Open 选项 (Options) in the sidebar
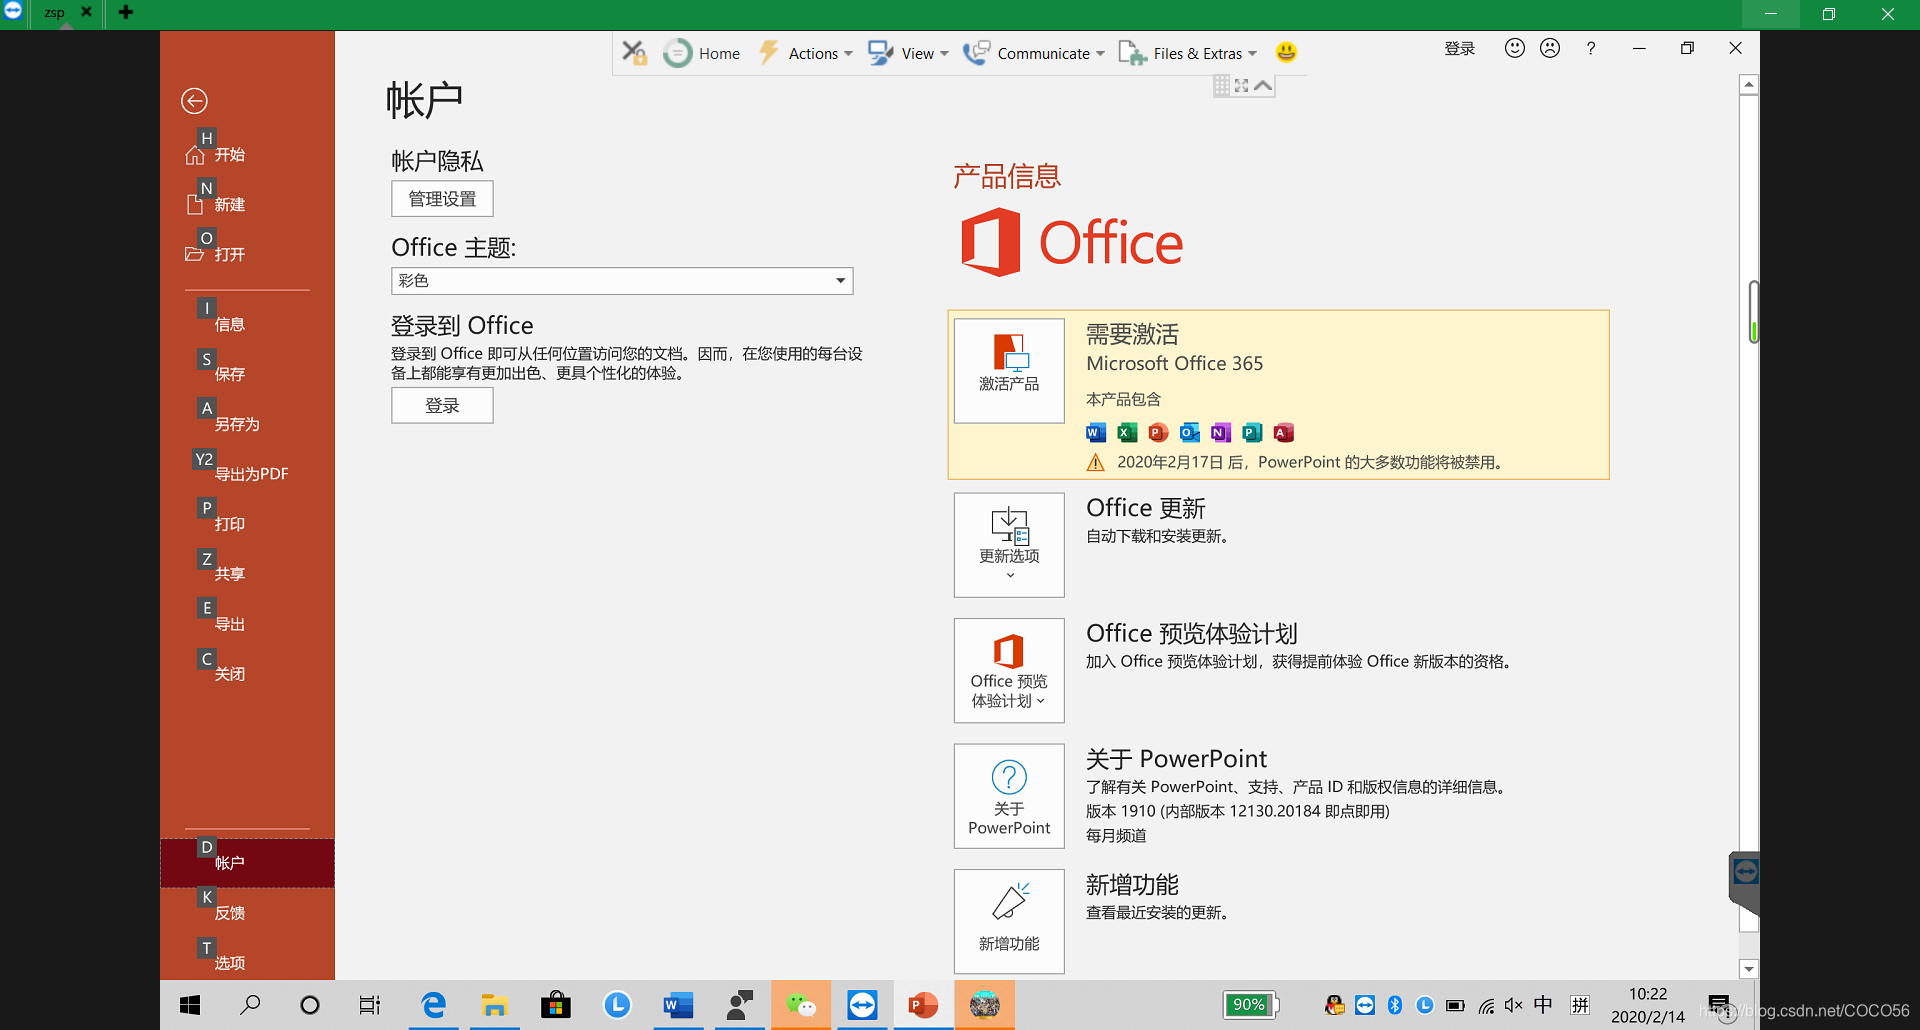Screen dimensions: 1920x1030 (x=229, y=963)
